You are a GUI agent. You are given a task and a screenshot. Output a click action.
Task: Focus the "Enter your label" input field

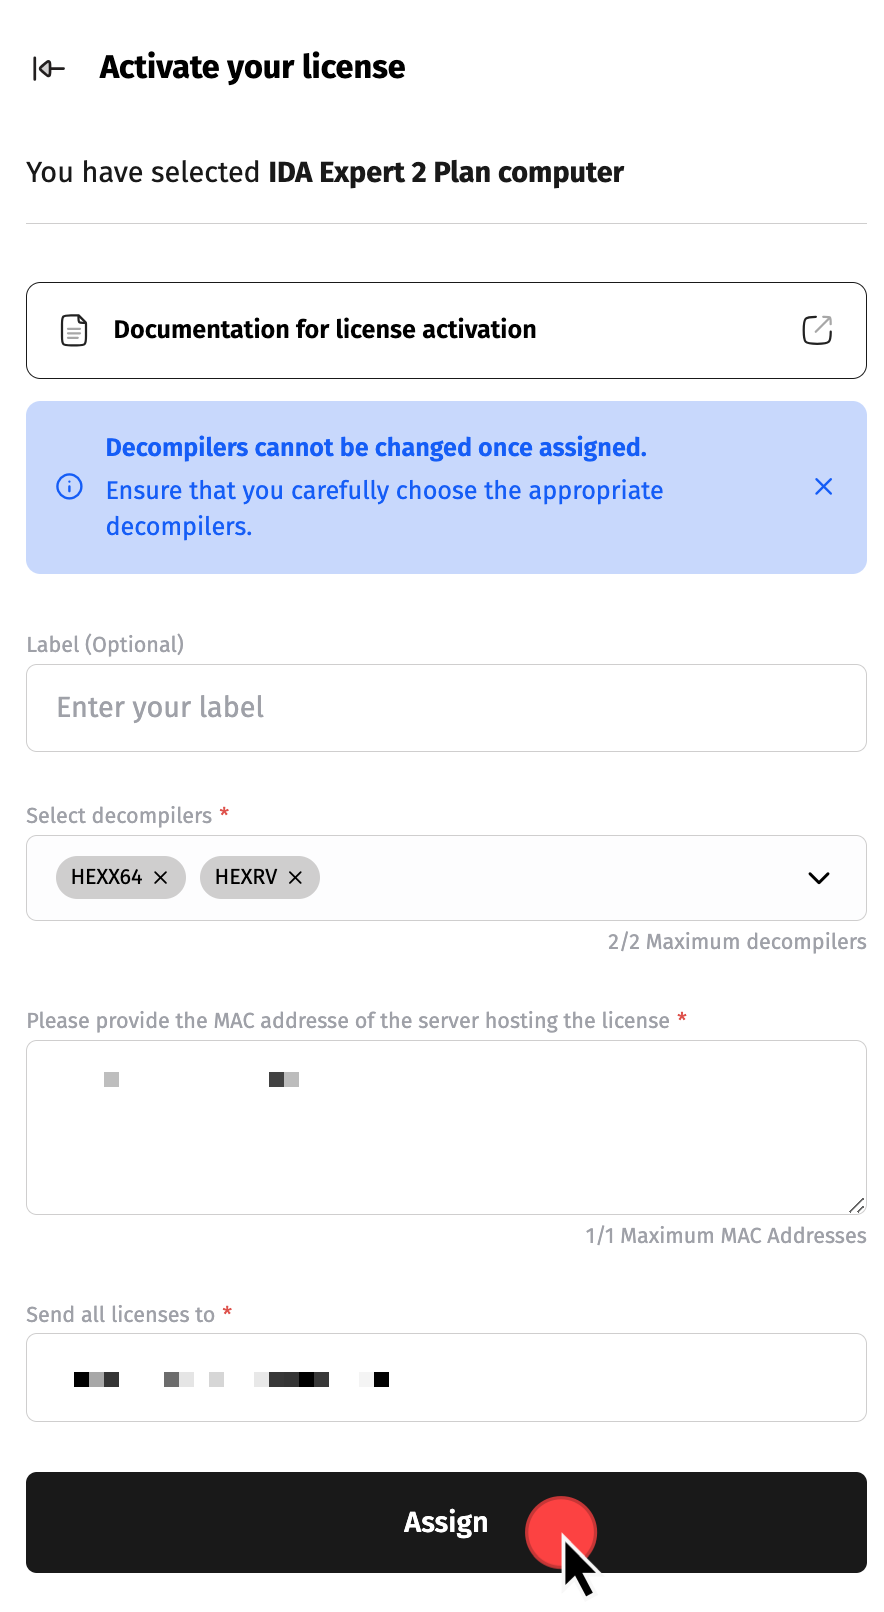coord(446,708)
